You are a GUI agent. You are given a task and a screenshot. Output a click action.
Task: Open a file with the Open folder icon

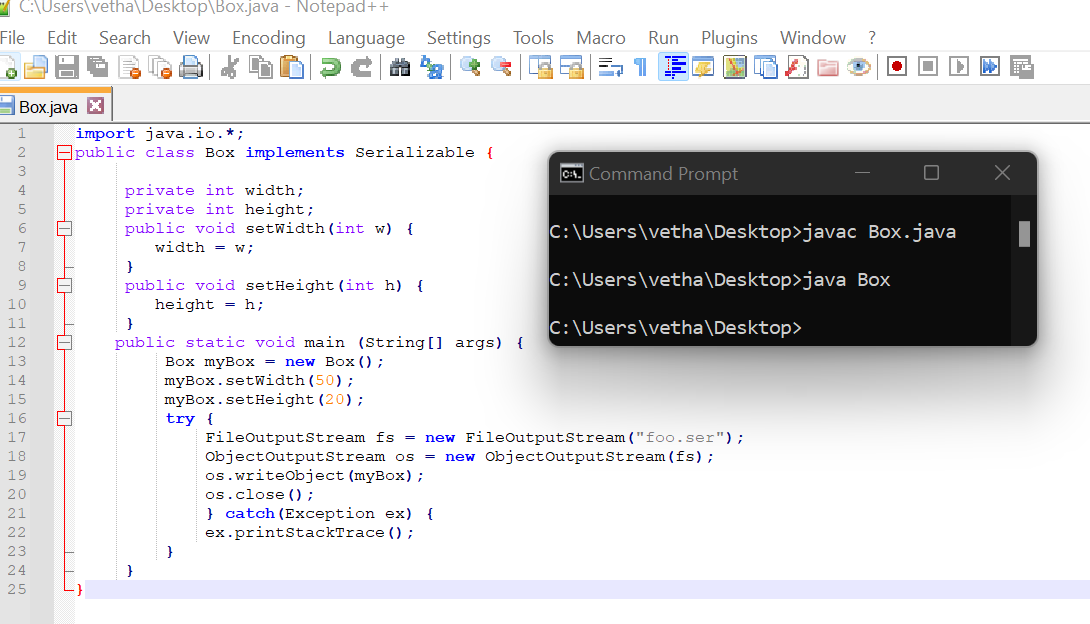point(35,67)
